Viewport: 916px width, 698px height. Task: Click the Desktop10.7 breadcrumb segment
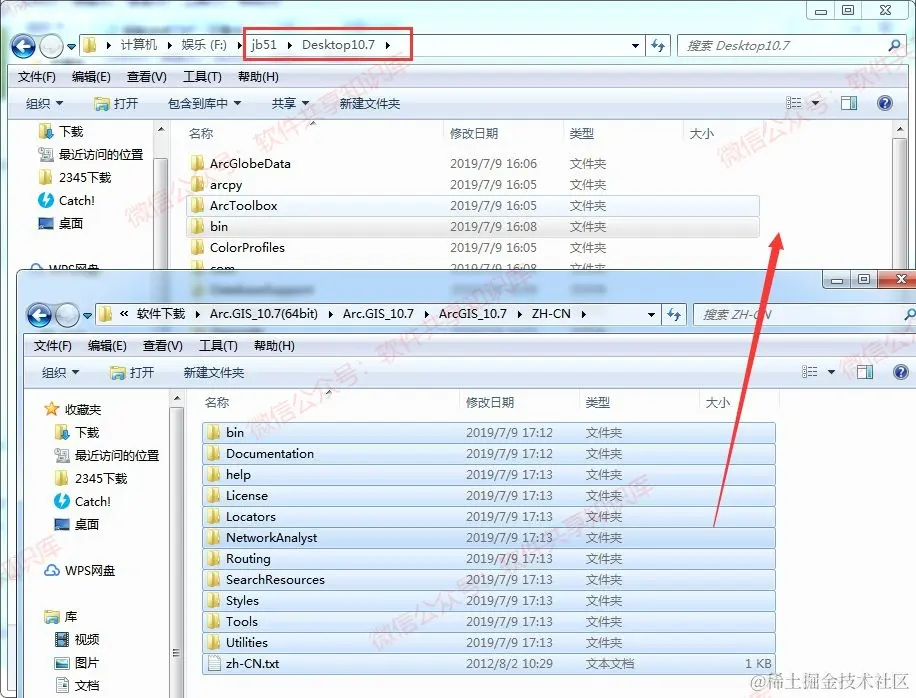pos(338,45)
